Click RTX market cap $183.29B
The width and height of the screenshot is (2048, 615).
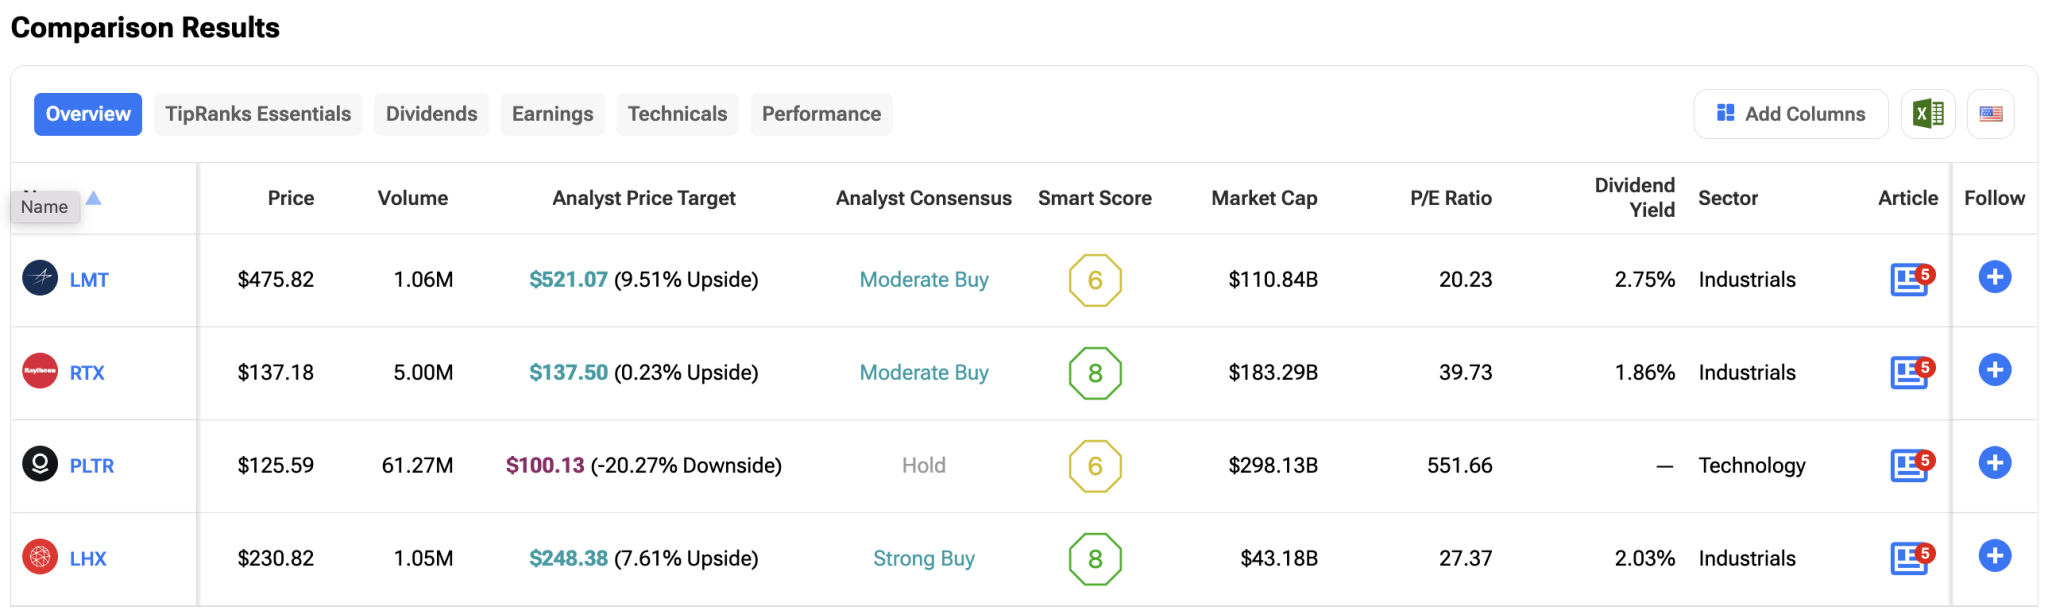point(1273,373)
